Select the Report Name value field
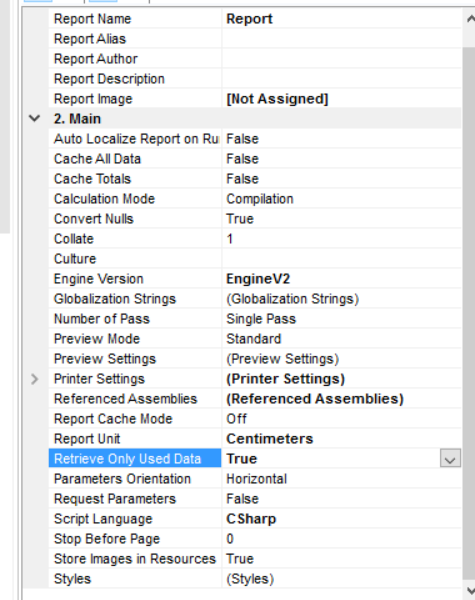Viewport: 475px width, 600px height. (x=341, y=19)
